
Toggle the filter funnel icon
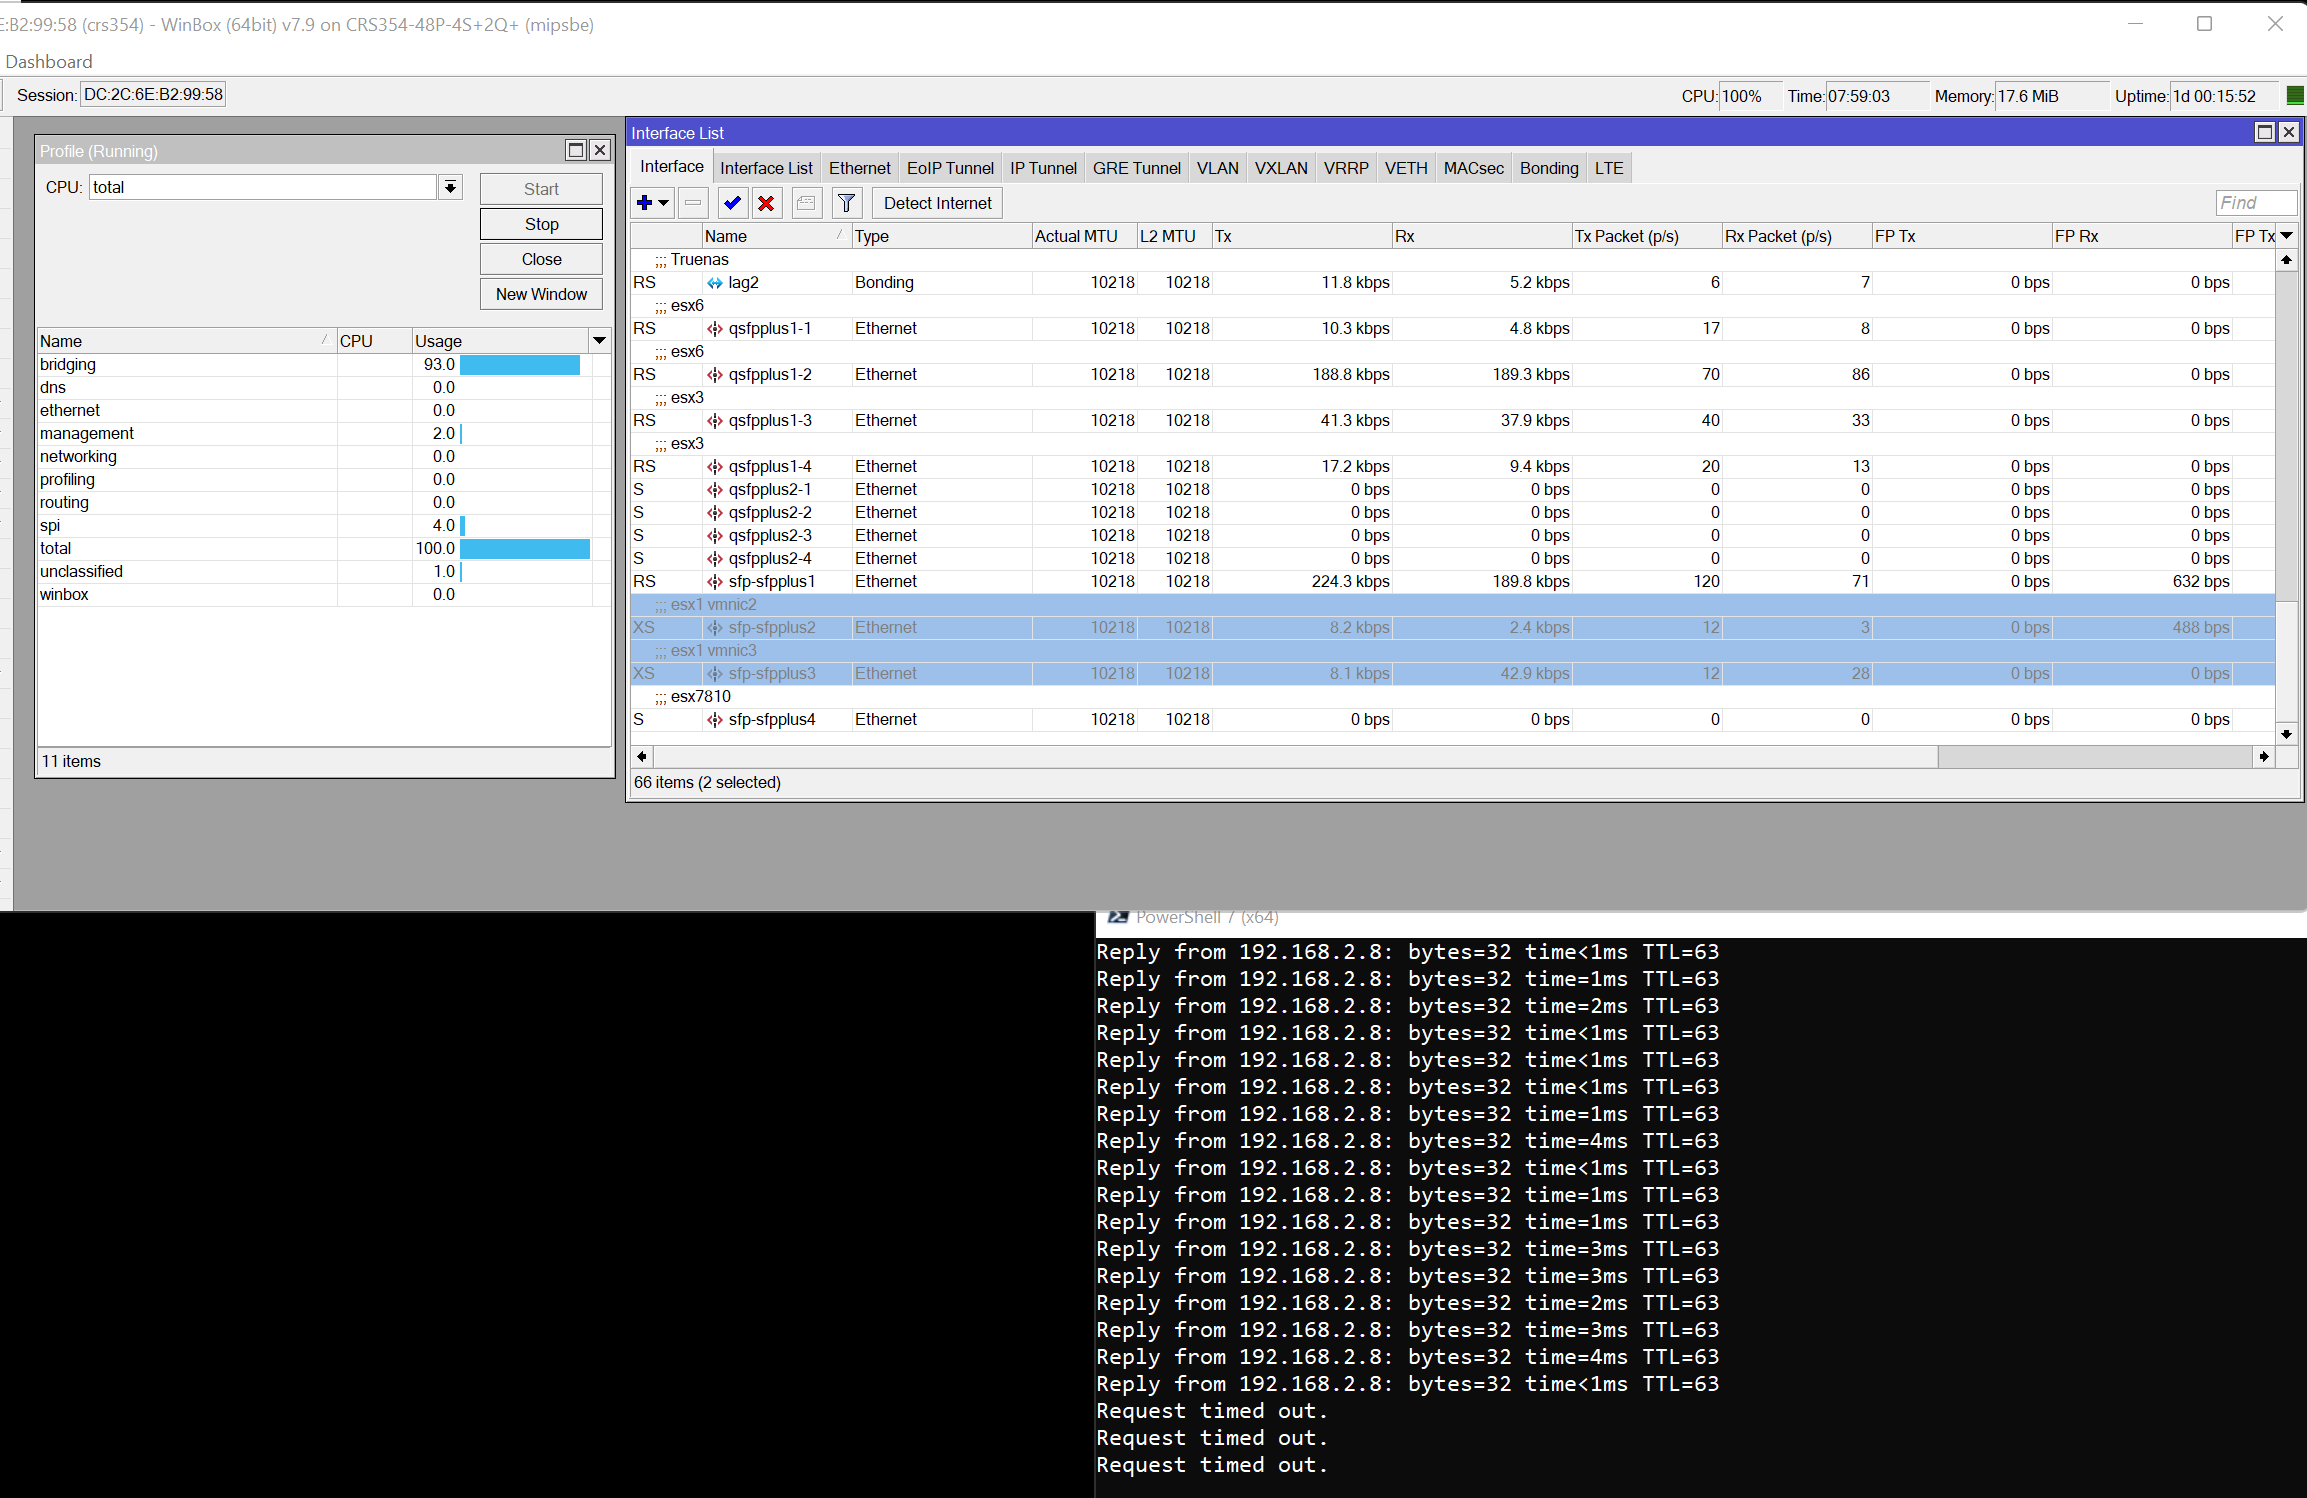(846, 203)
